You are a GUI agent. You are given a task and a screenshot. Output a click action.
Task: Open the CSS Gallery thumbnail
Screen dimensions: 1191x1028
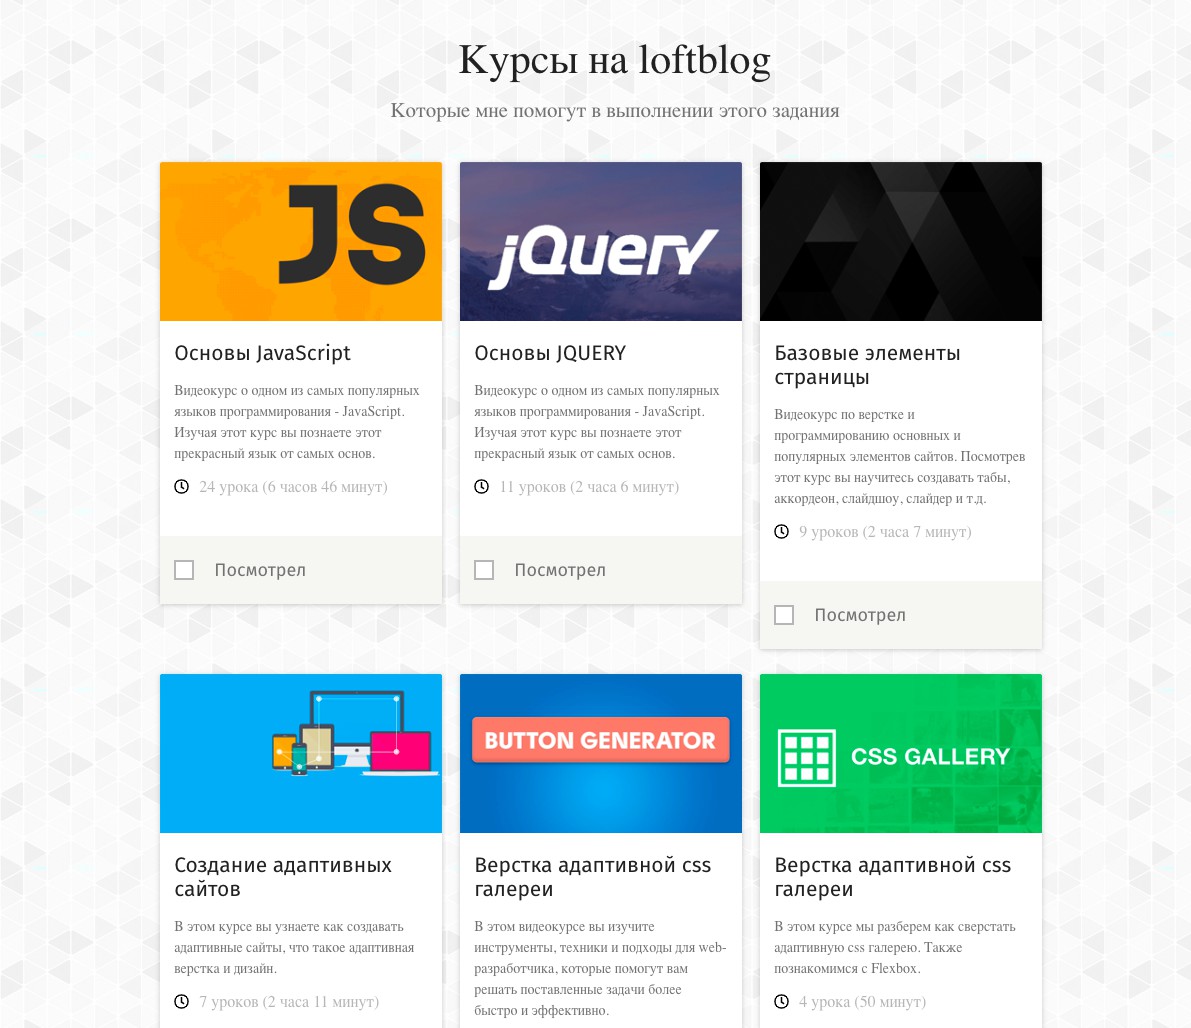tap(901, 754)
